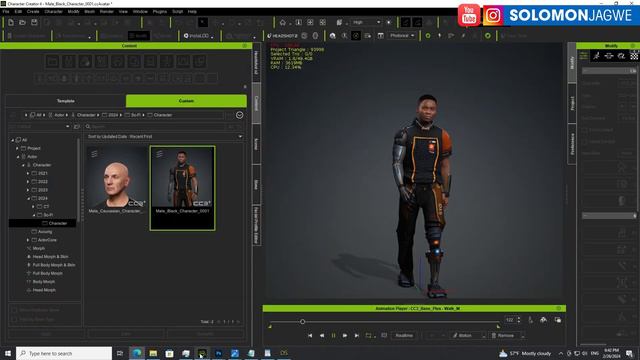Click the Home camera view icon
The width and height of the screenshot is (640, 360).
click(x=282, y=22)
